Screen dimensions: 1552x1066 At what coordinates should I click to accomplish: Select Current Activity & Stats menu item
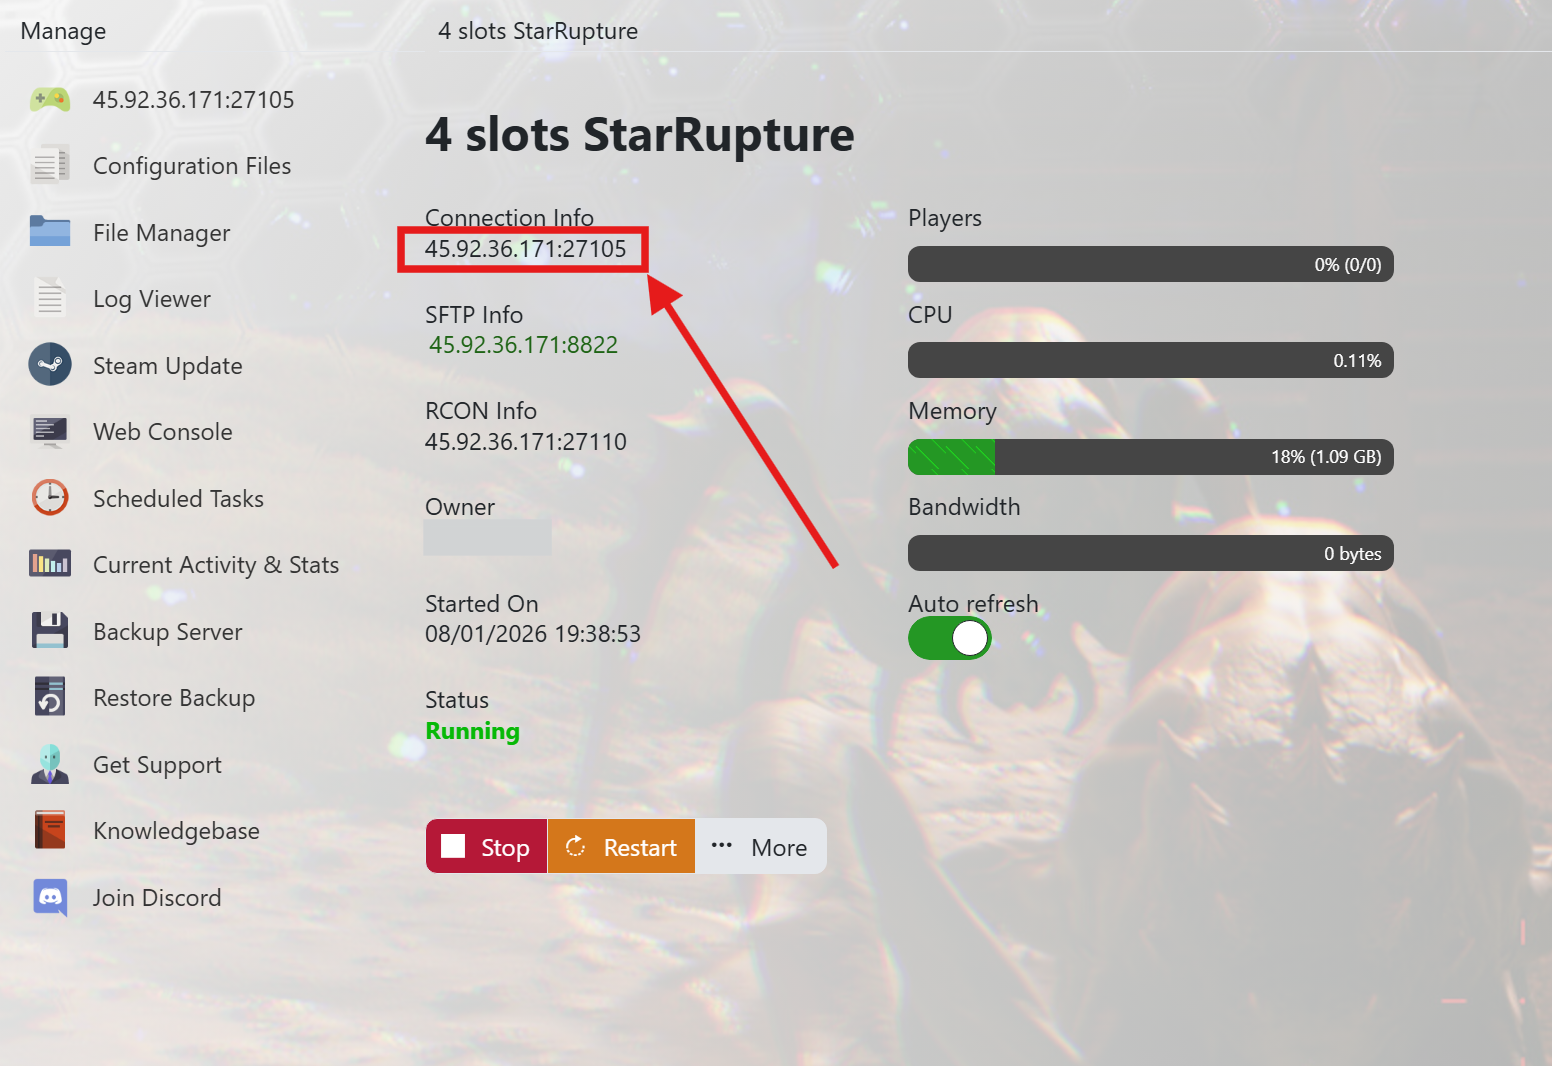215,565
